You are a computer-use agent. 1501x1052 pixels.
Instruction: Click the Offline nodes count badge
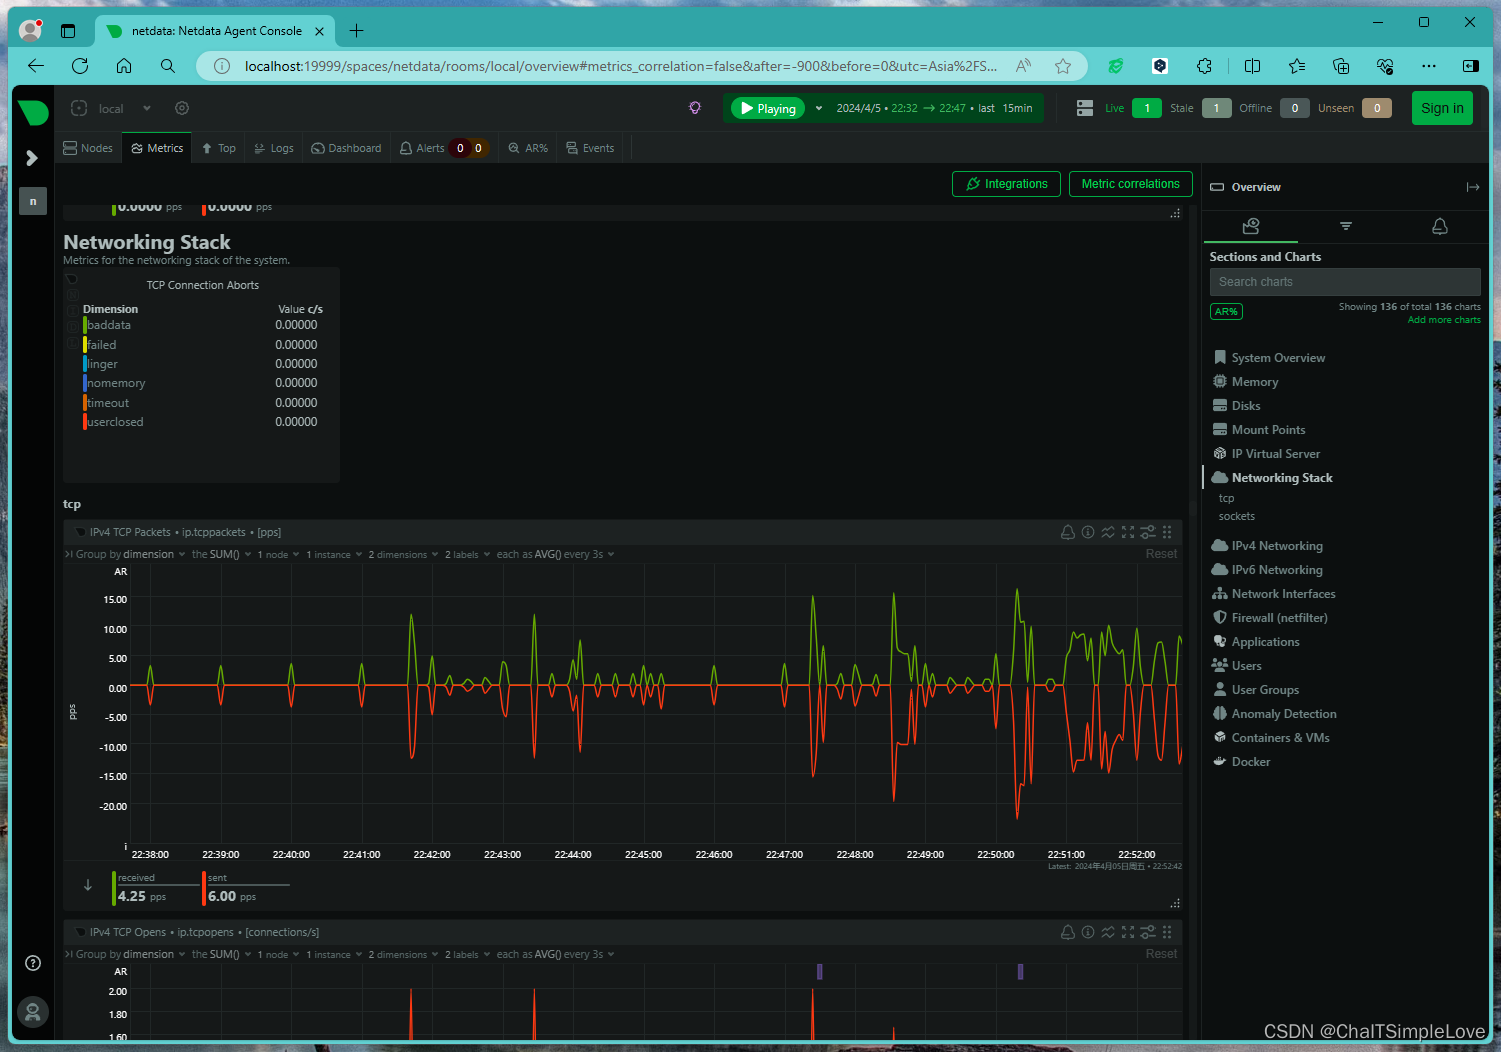1295,108
